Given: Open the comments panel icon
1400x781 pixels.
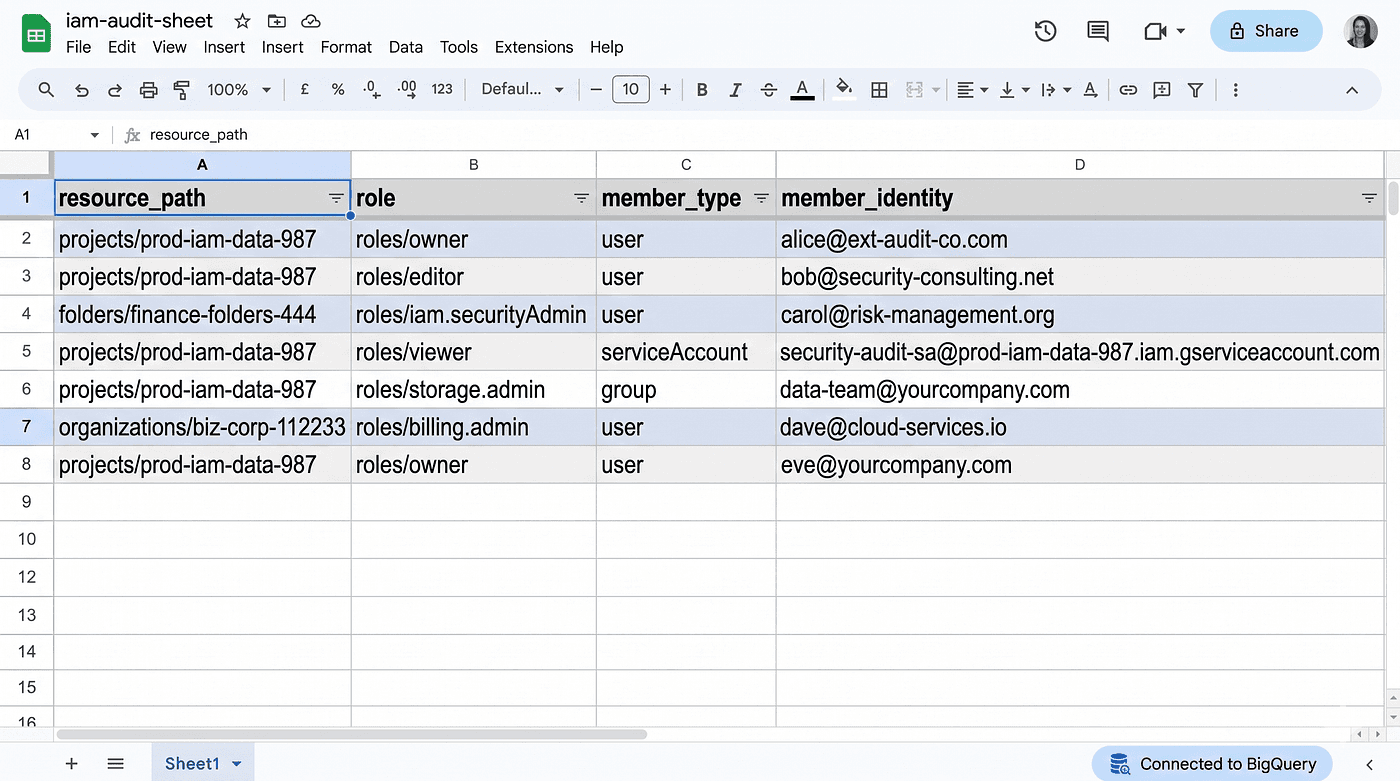Looking at the screenshot, I should click(x=1098, y=31).
